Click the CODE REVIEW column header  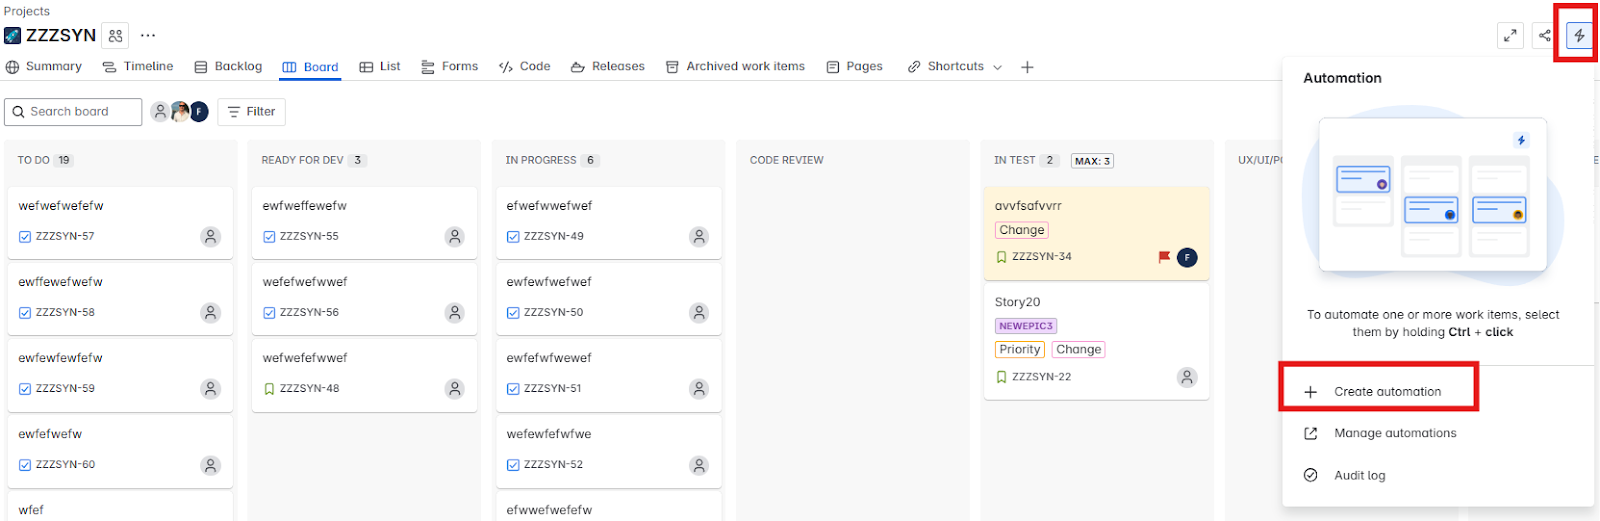tap(787, 160)
